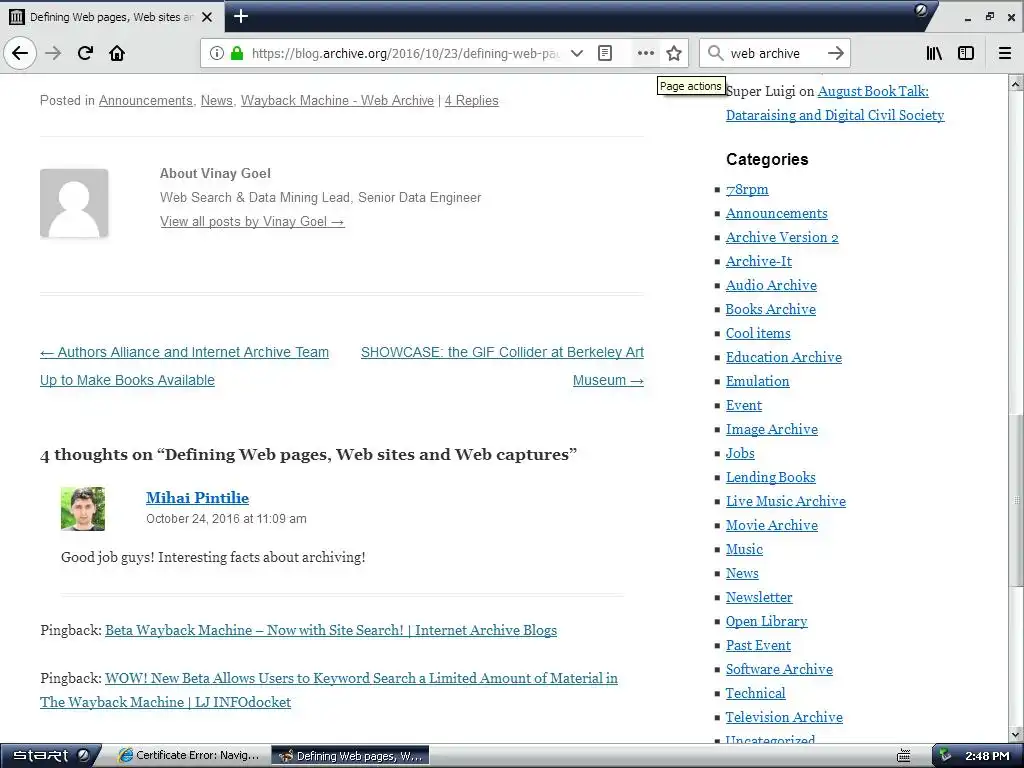Open the Announcements category under Posted in
This screenshot has width=1024, height=768.
click(x=146, y=101)
